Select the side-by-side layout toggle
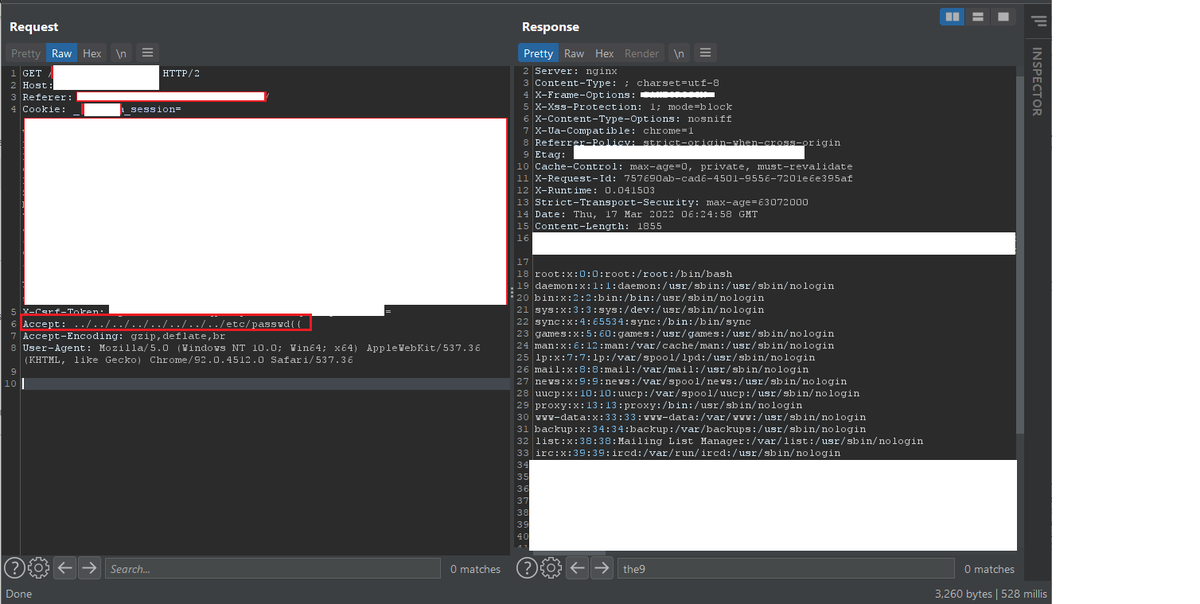Image resolution: width=1200 pixels, height=604 pixels. point(951,16)
